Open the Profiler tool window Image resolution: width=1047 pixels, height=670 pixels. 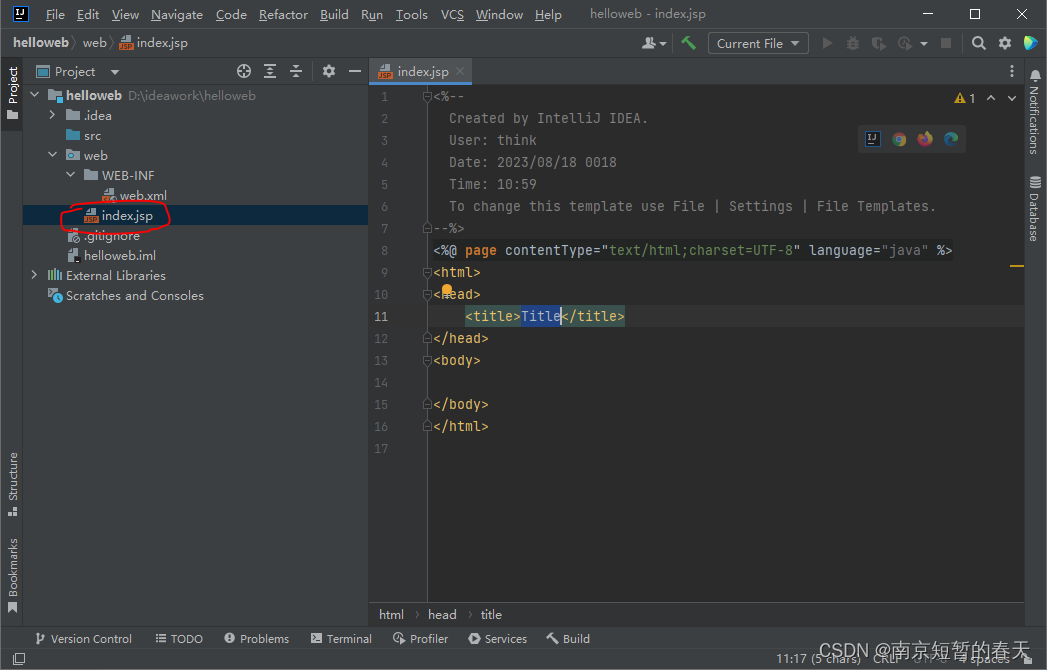(421, 639)
